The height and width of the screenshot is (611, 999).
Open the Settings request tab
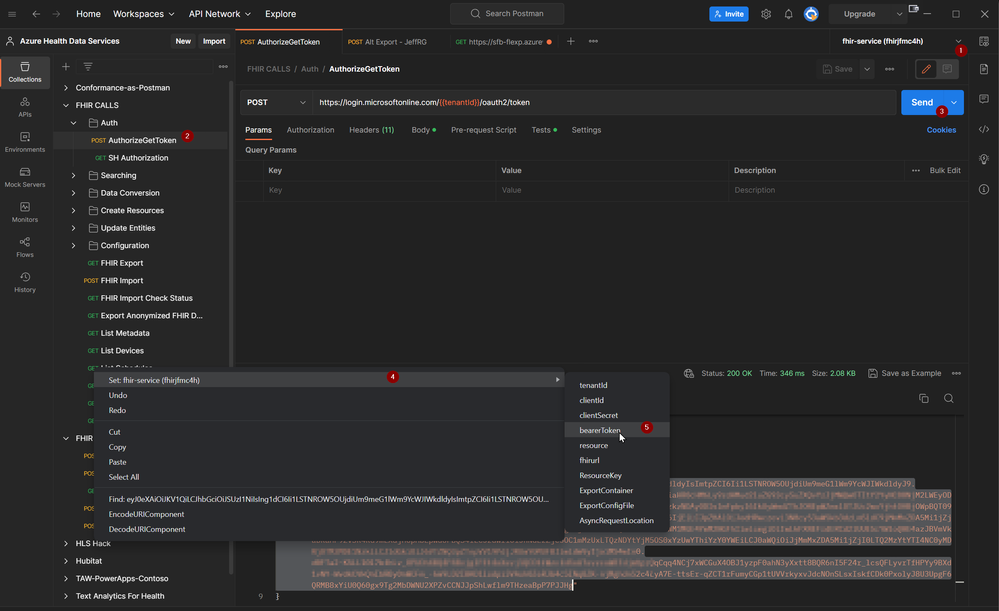[x=586, y=130]
